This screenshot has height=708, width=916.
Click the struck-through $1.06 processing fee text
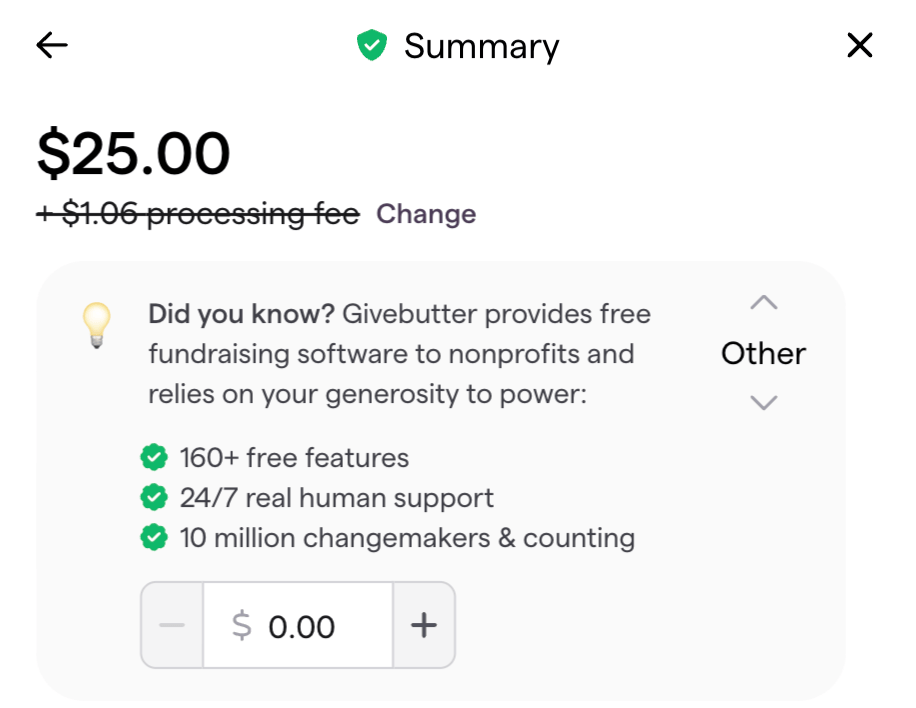click(198, 214)
